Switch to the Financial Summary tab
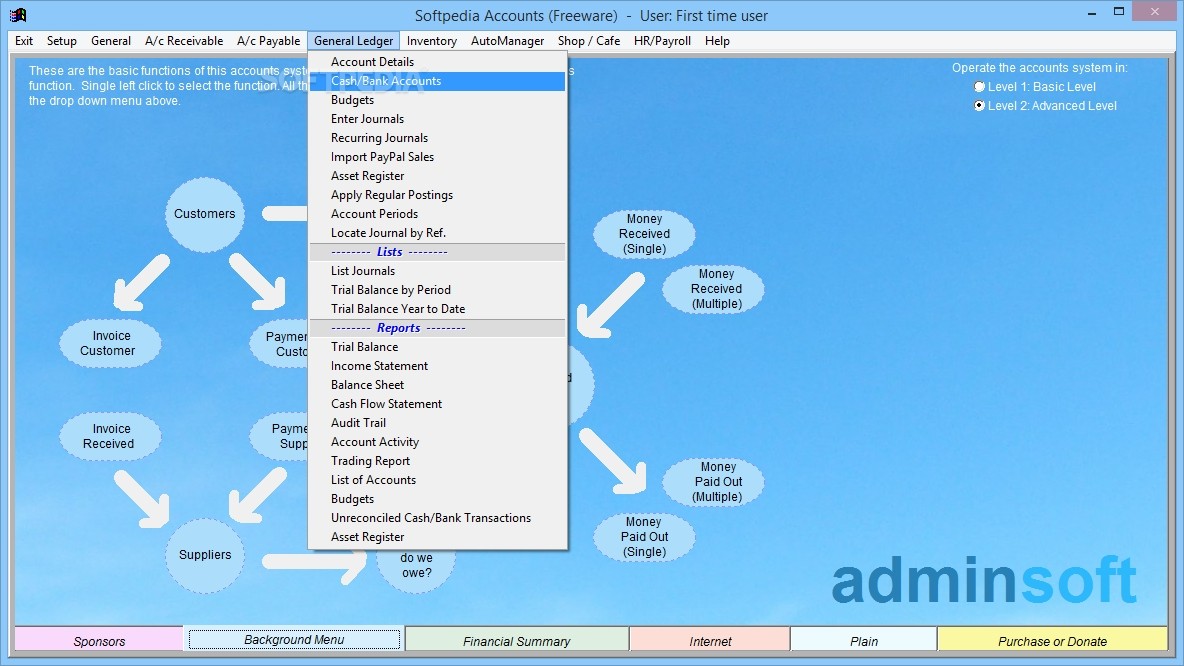The width and height of the screenshot is (1184, 666). (516, 640)
